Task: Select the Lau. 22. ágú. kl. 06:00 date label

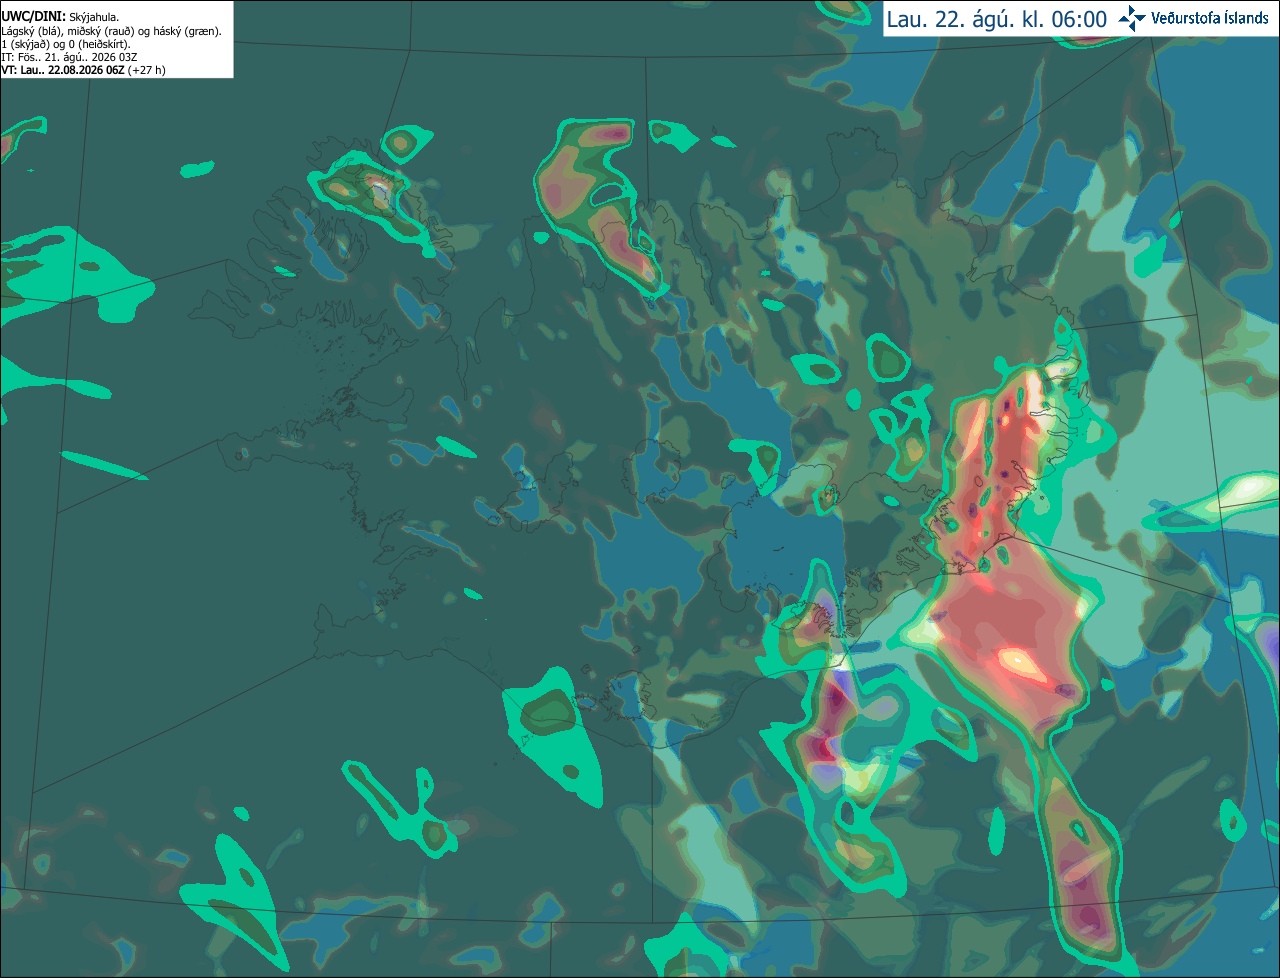Action: tap(997, 19)
